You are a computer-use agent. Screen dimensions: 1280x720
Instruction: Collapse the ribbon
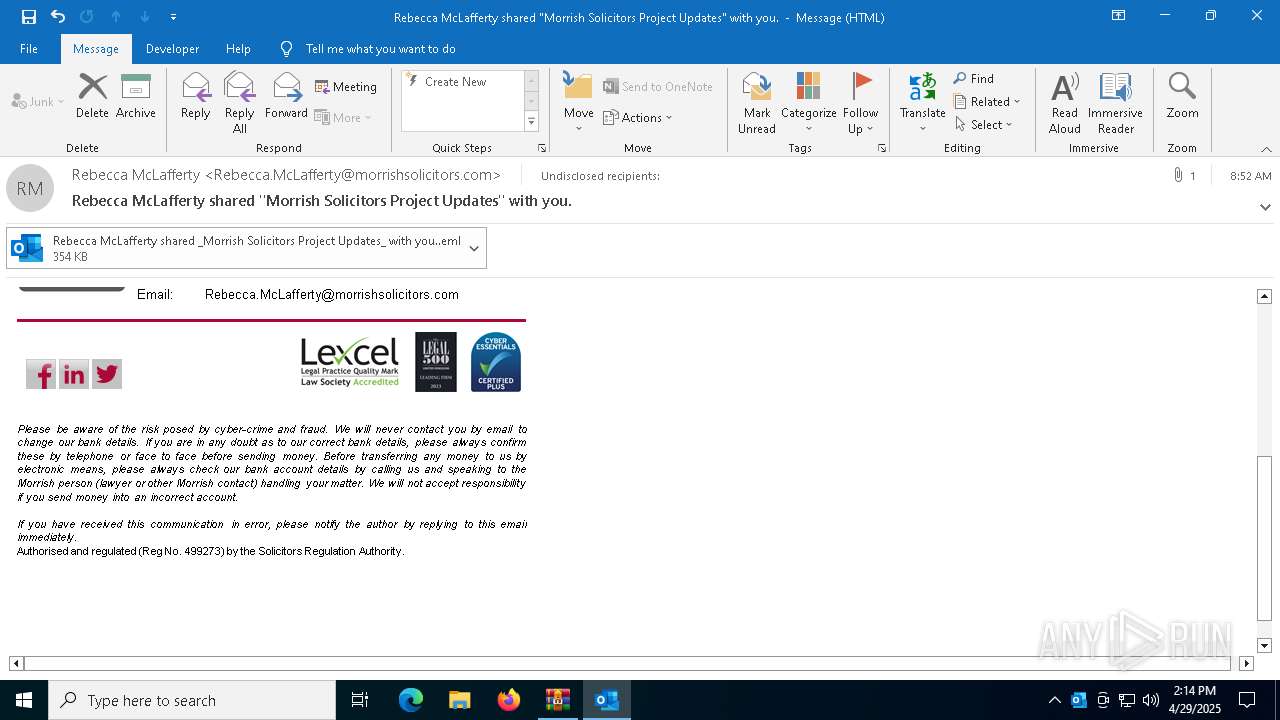(x=1266, y=149)
